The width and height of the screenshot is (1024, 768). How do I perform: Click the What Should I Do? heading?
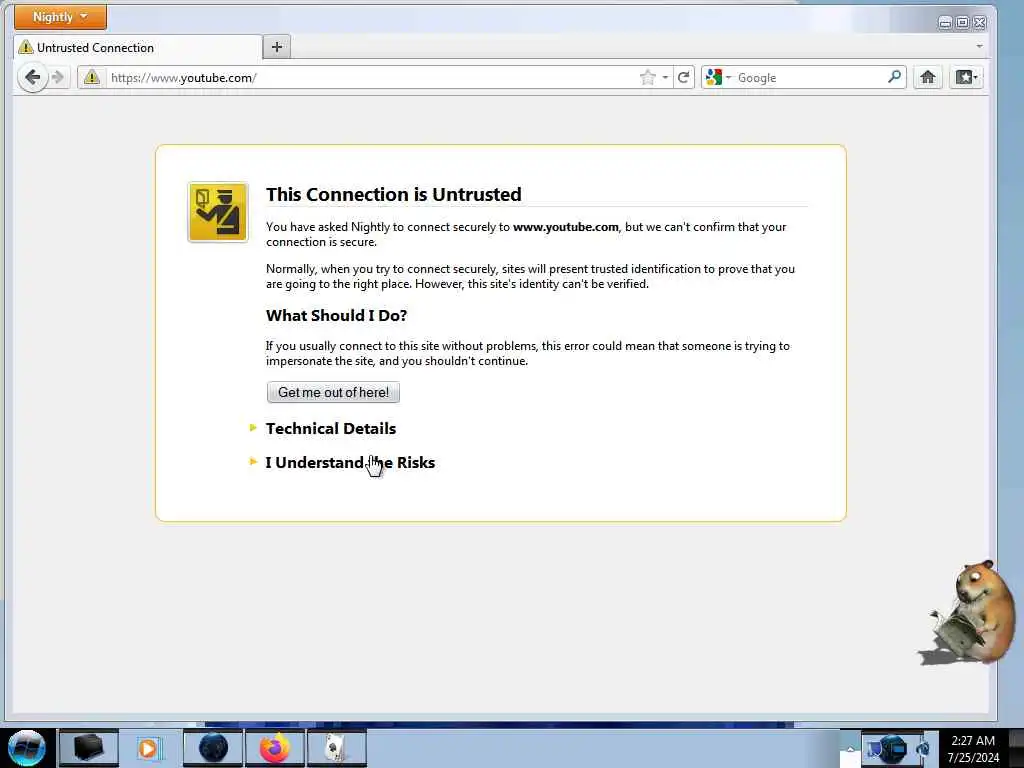pyautogui.click(x=336, y=315)
